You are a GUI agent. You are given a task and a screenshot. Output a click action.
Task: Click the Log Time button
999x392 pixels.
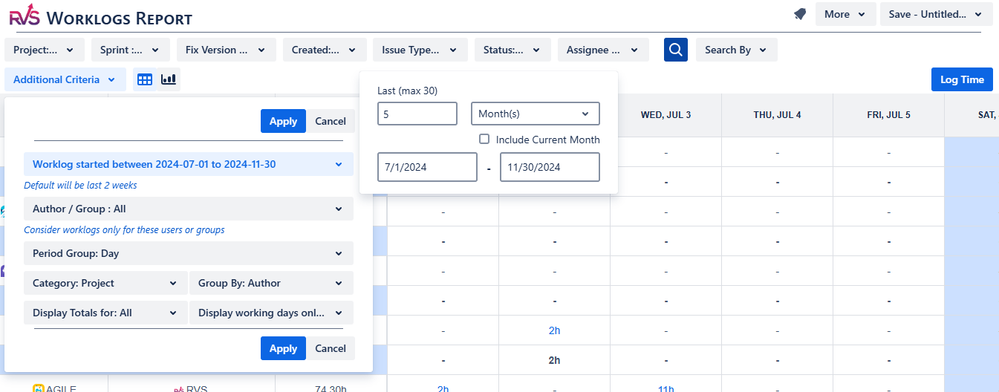962,80
